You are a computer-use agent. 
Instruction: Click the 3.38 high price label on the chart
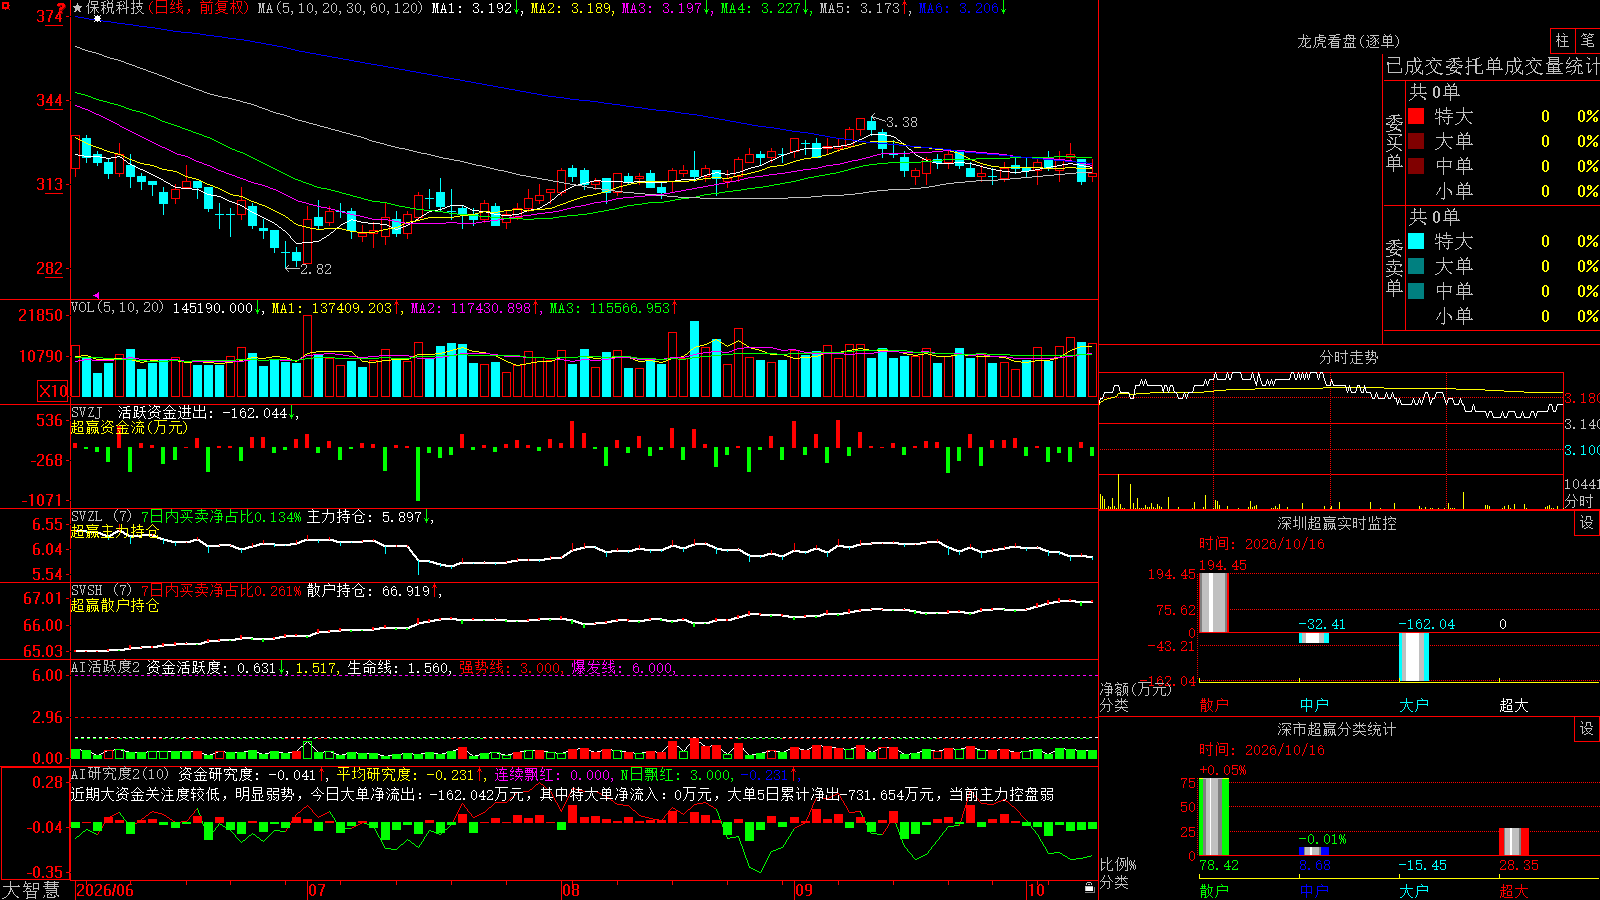pos(901,122)
